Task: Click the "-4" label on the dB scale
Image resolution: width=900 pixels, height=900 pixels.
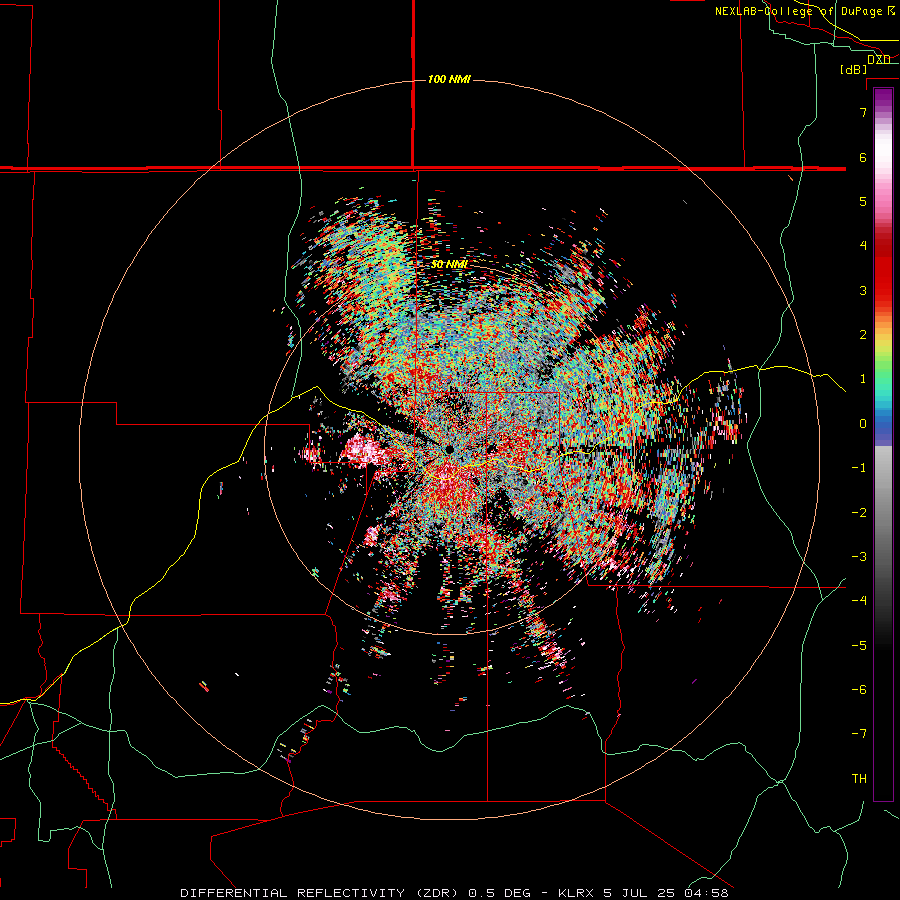Action: point(859,601)
